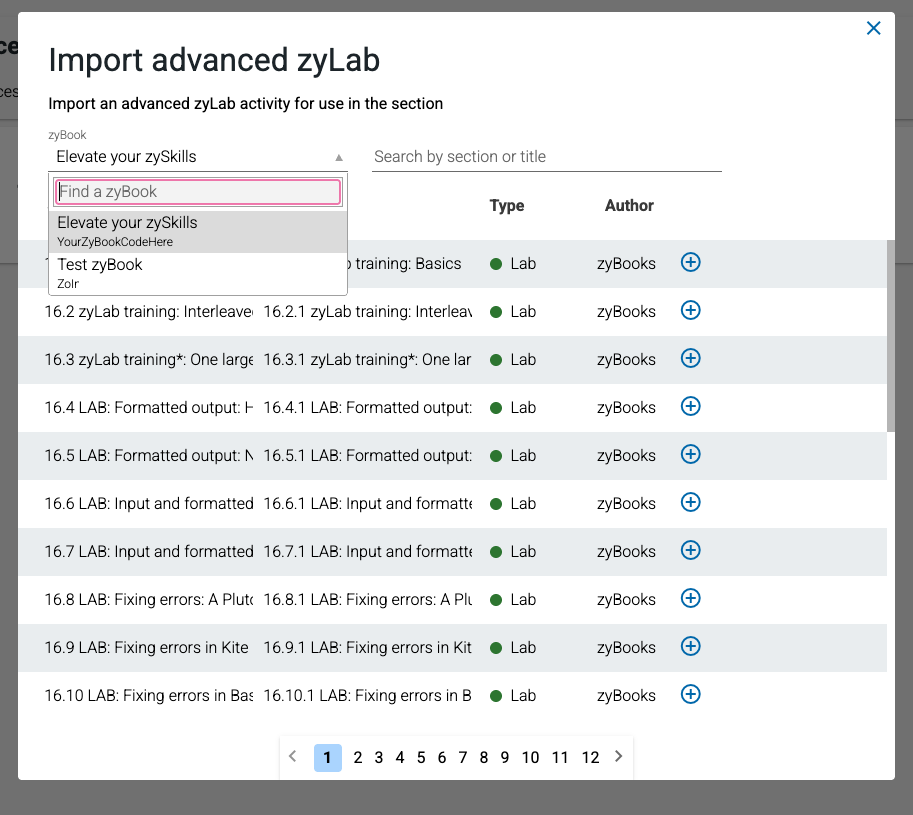Add lab 16.8 Fixing errors: A Pluto

(x=691, y=598)
